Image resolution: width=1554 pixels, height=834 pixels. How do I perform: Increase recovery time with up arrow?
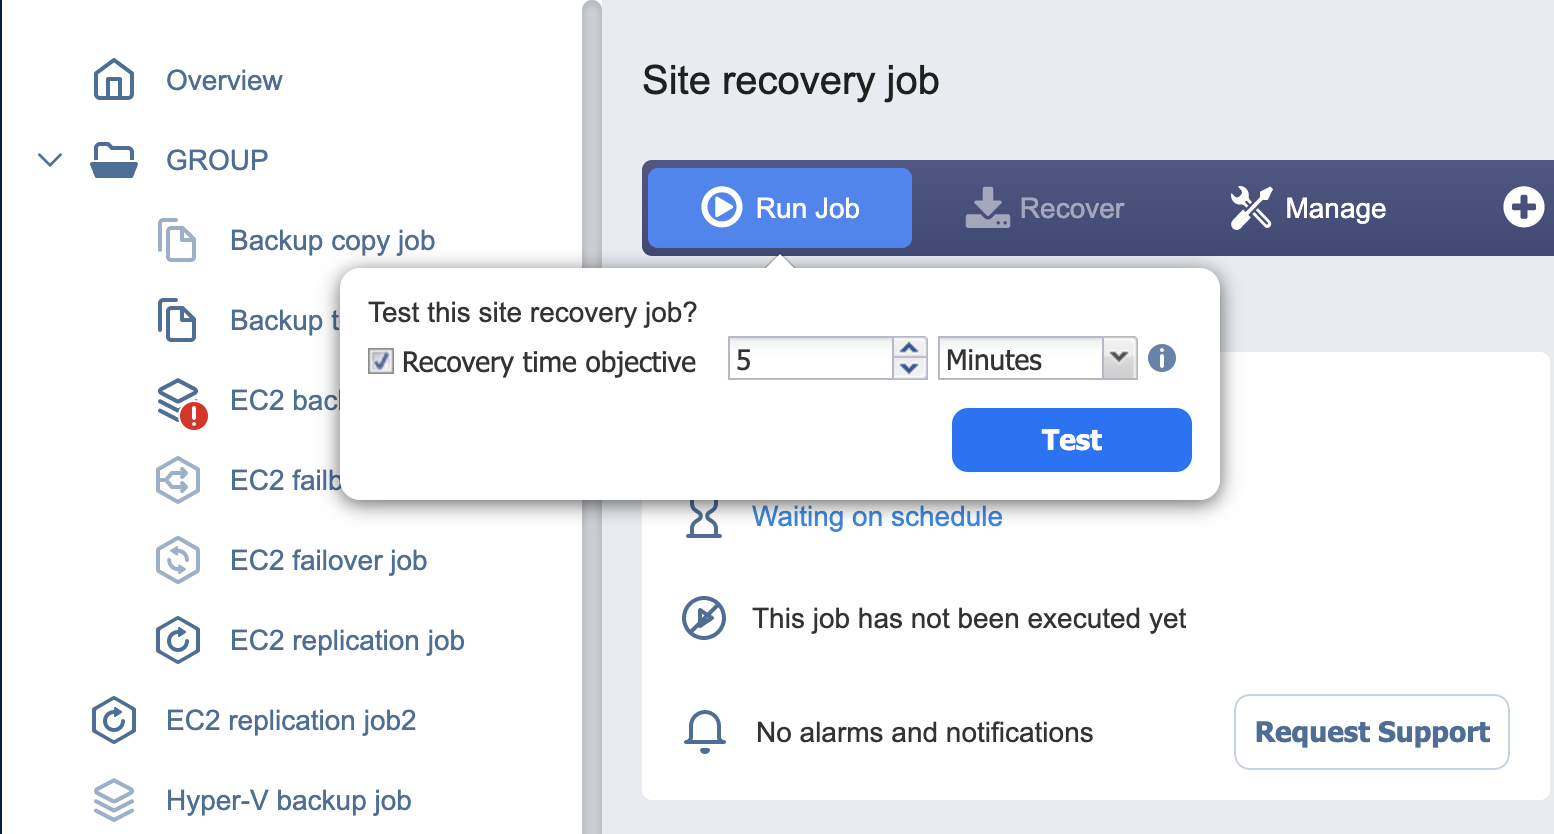(x=909, y=349)
